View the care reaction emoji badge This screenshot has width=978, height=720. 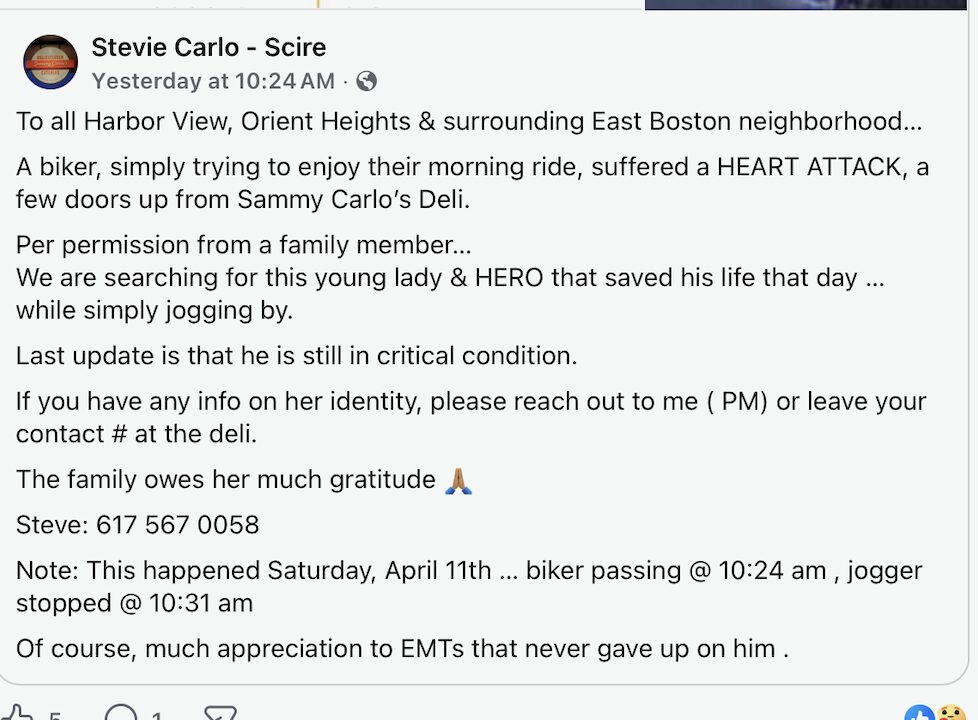[x=950, y=714]
